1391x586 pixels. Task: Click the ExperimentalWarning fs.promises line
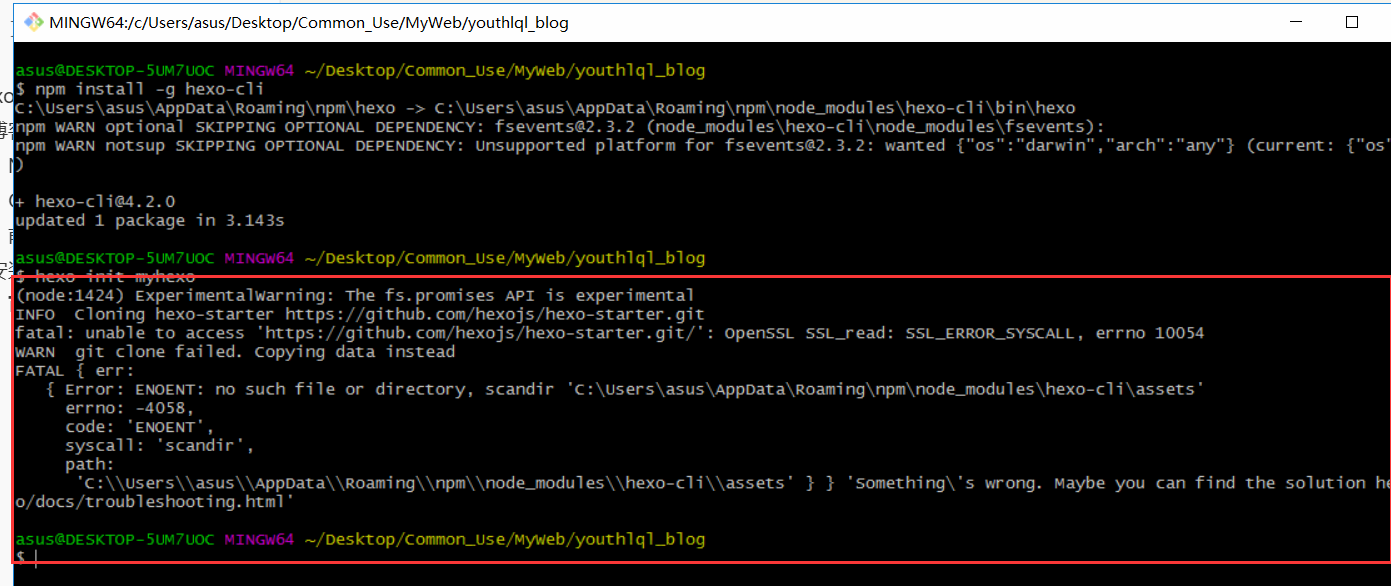tap(355, 295)
